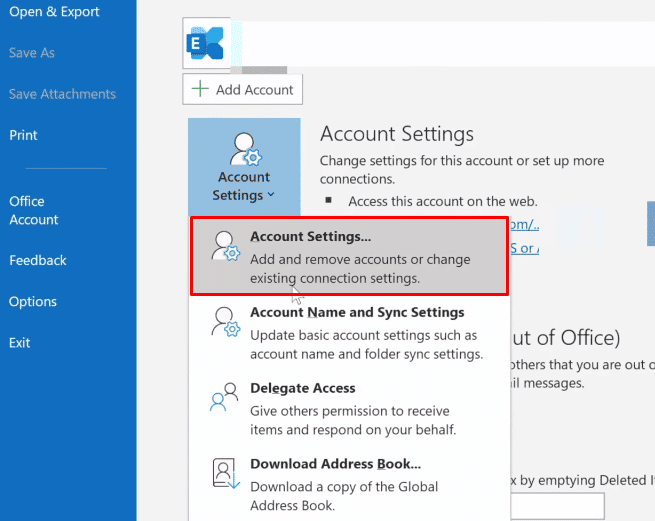Screen dimensions: 655x521
Task: Open the partially hidden web access link
Action: [524, 225]
